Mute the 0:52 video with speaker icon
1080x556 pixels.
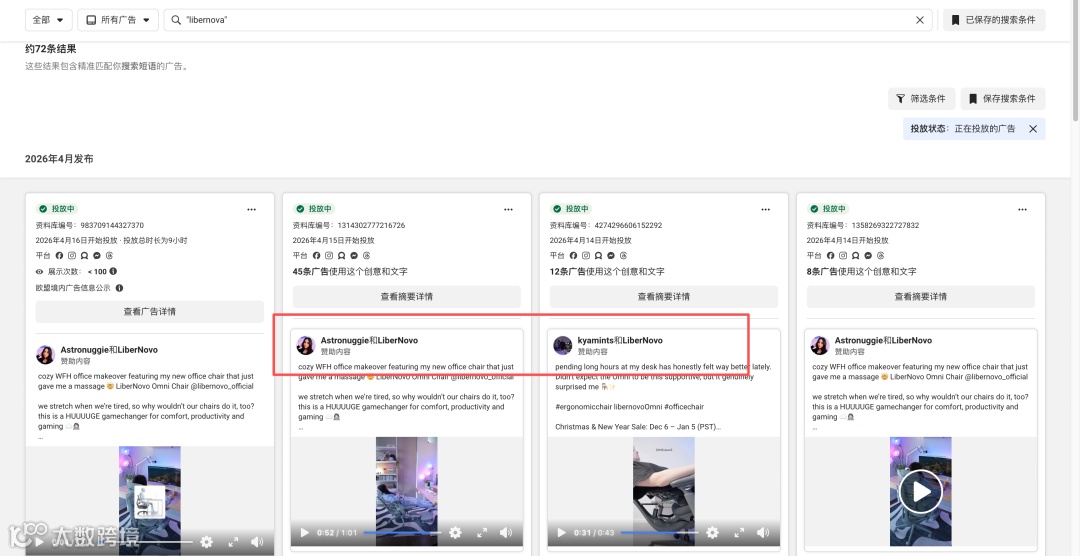(506, 533)
